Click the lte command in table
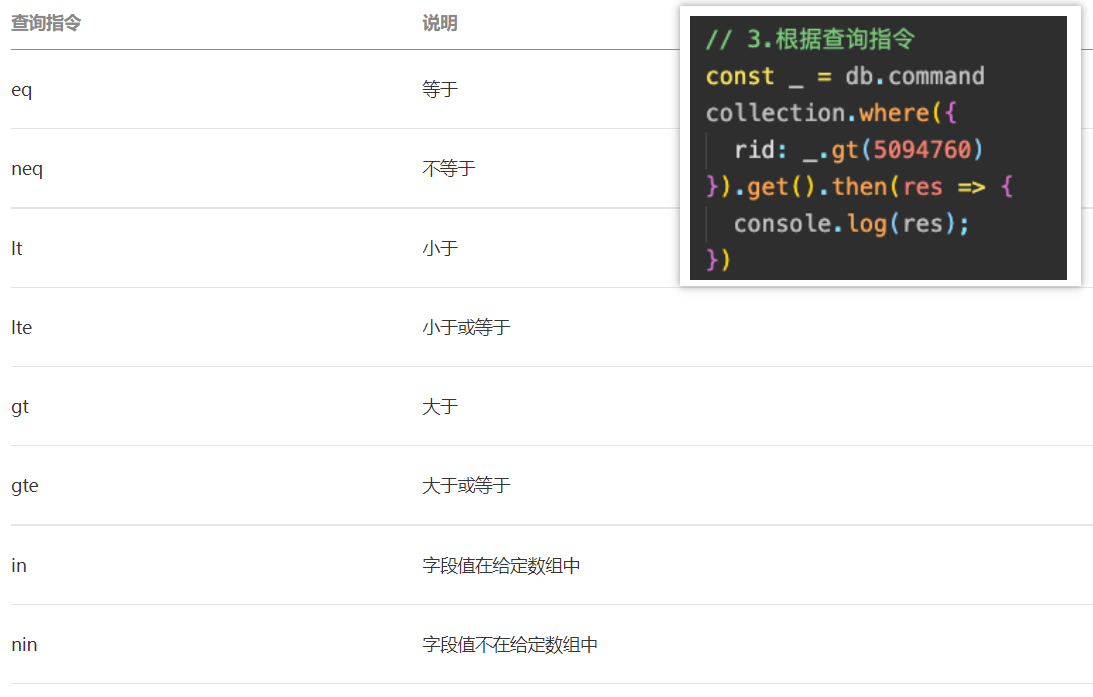 22,327
